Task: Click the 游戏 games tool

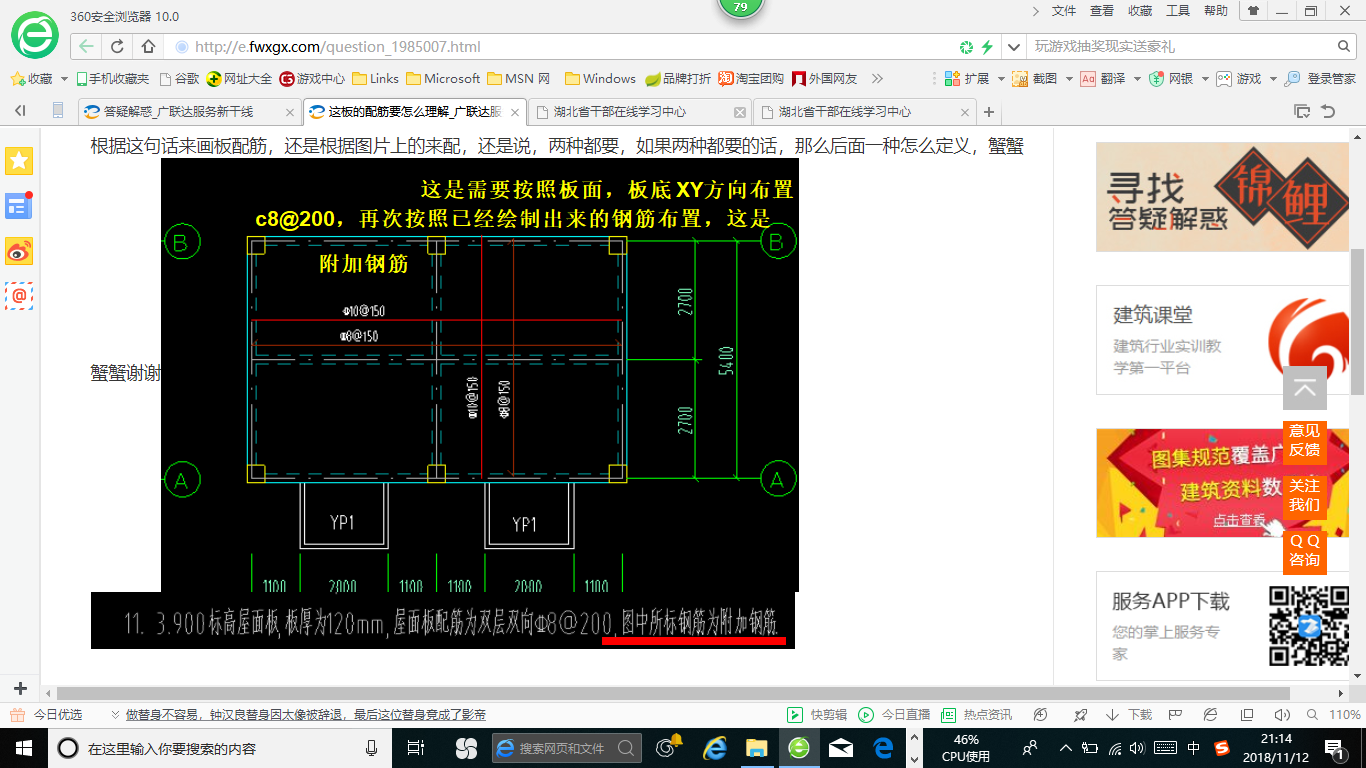Action: (1238, 78)
